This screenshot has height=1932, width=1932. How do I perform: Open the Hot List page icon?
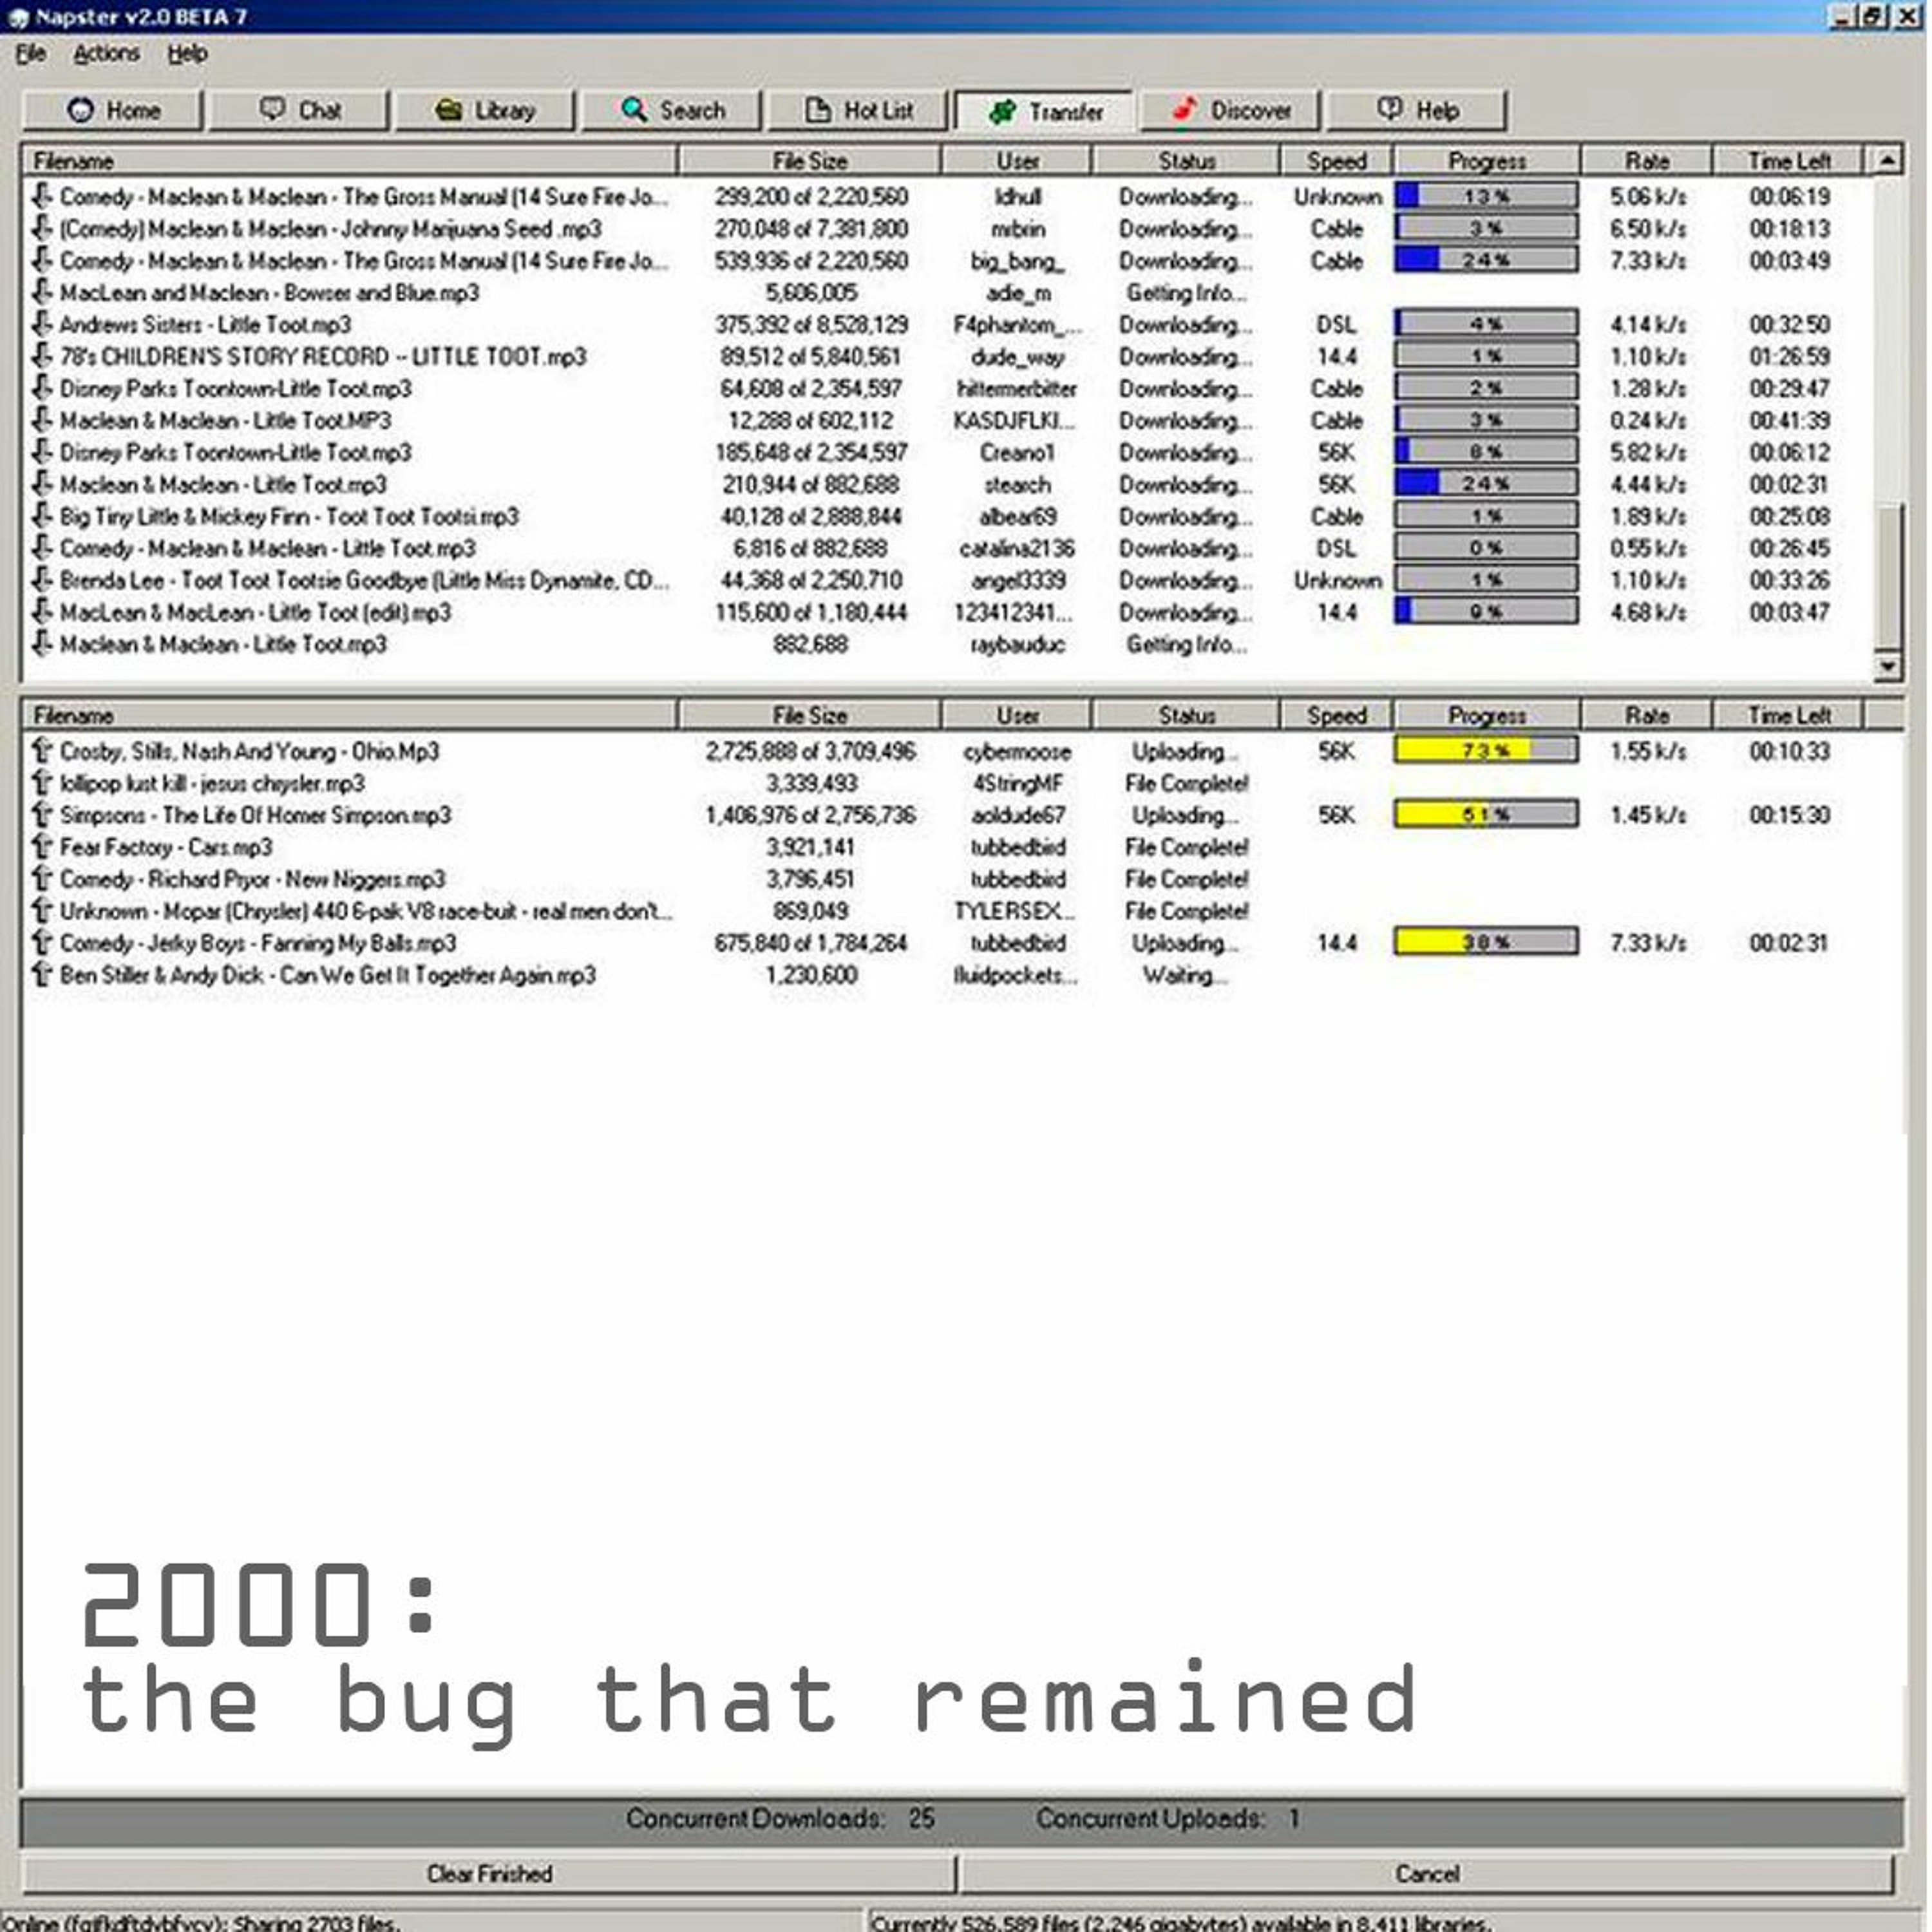818,110
